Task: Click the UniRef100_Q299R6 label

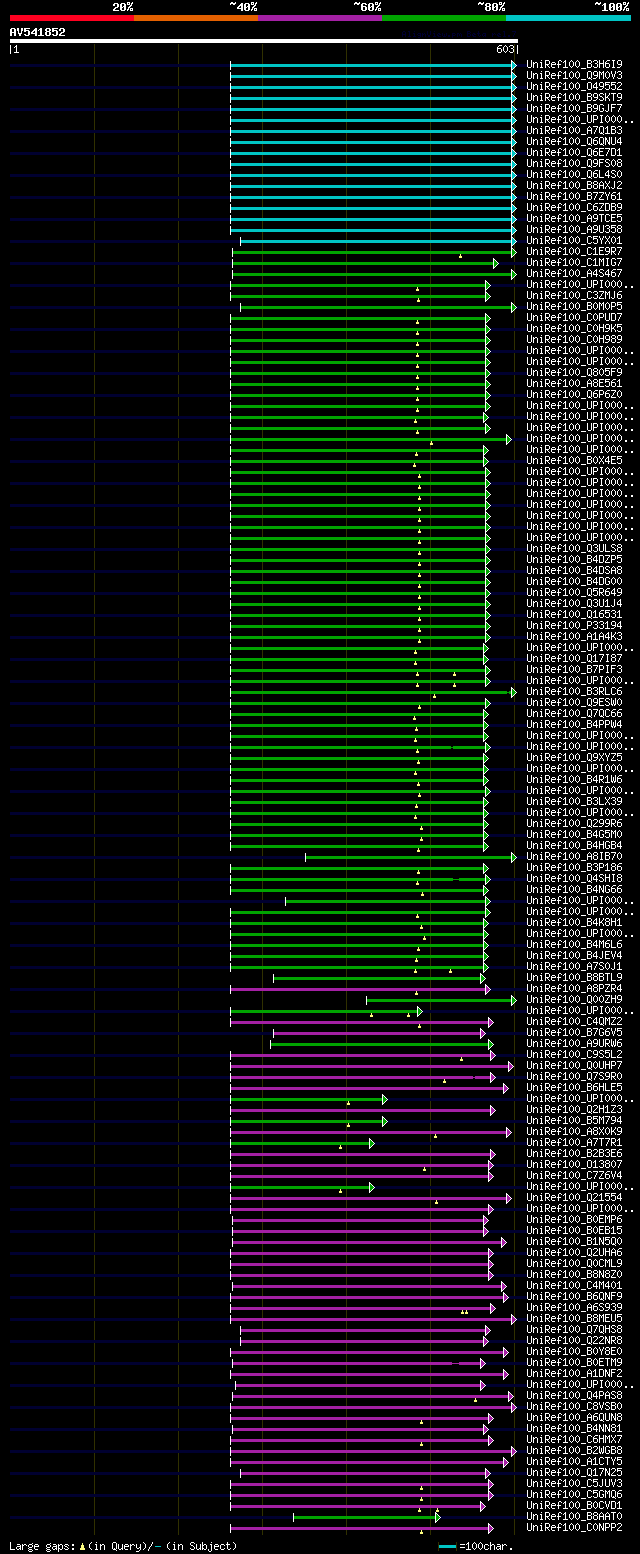Action: pyautogui.click(x=574, y=823)
